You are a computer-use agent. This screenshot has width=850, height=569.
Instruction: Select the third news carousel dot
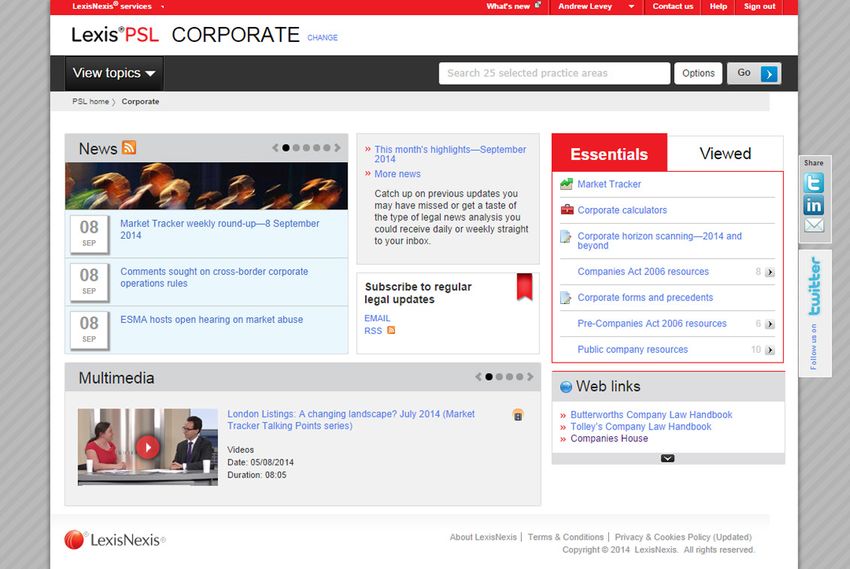[306, 147]
